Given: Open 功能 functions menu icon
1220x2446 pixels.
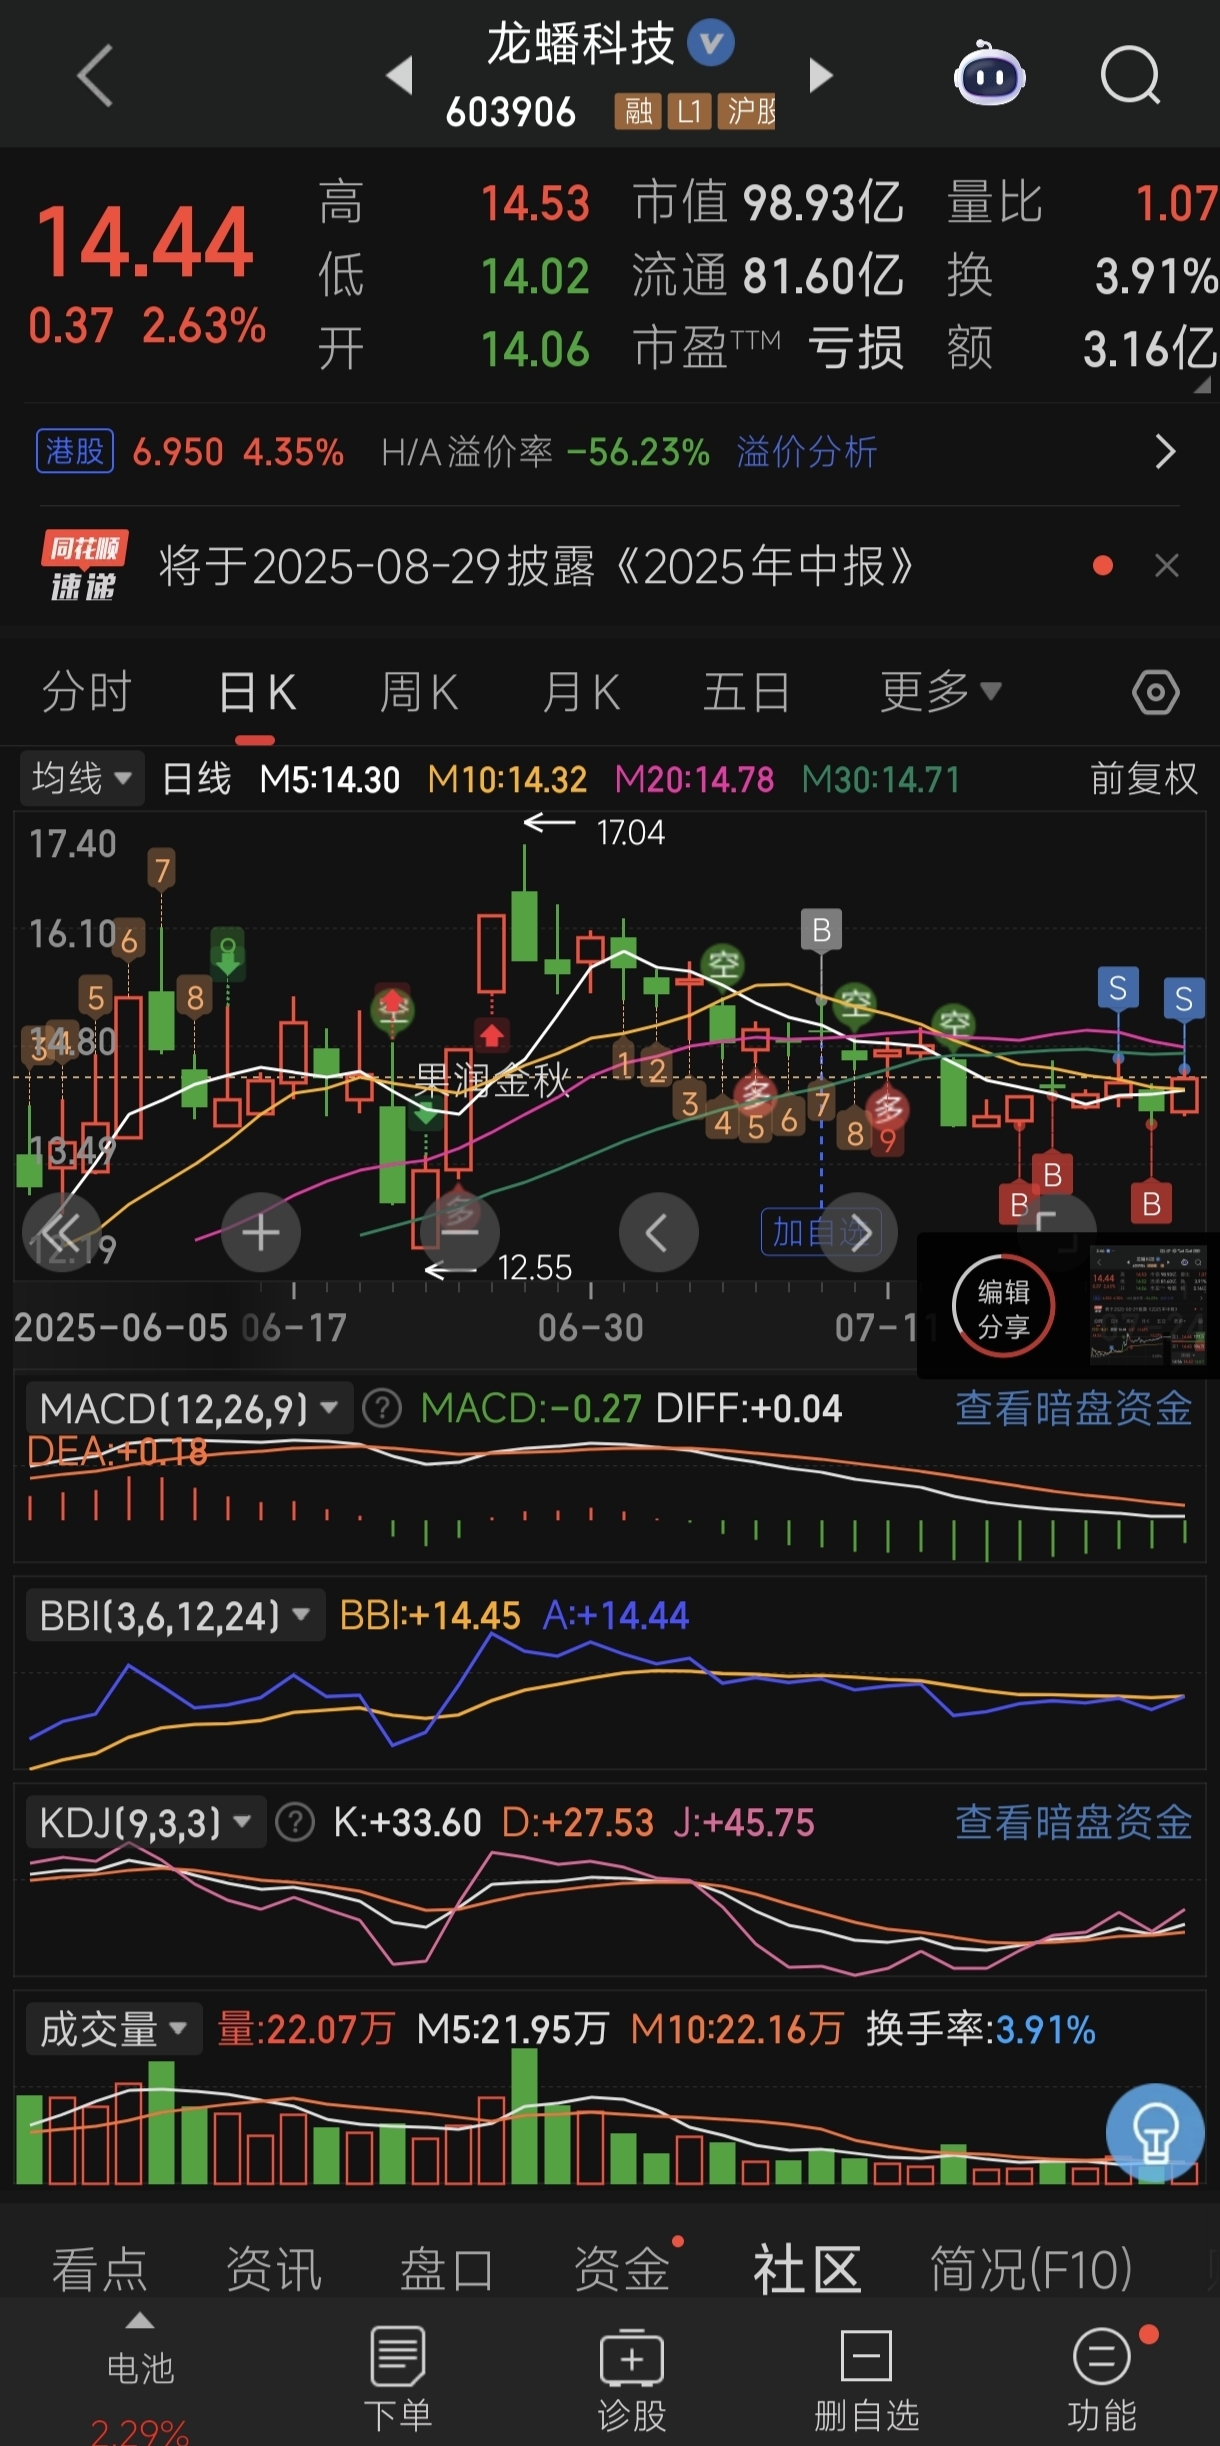Looking at the screenshot, I should 1102,2380.
